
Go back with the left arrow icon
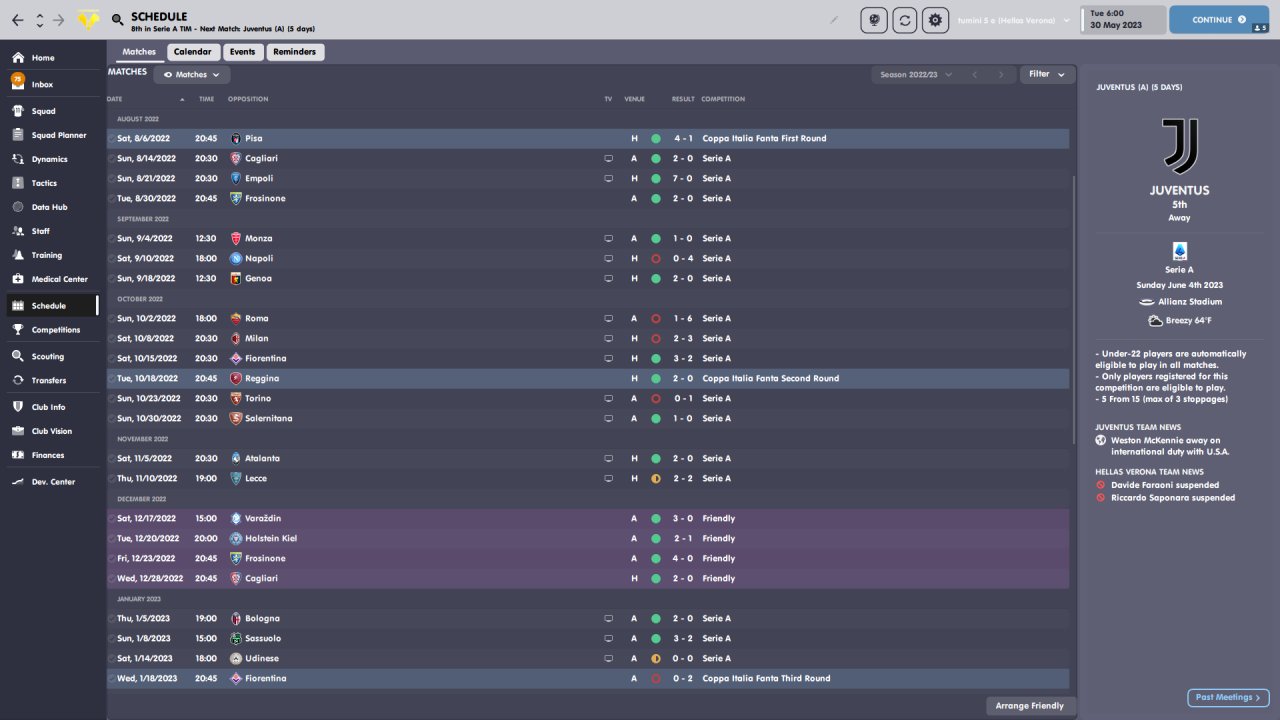(18, 20)
